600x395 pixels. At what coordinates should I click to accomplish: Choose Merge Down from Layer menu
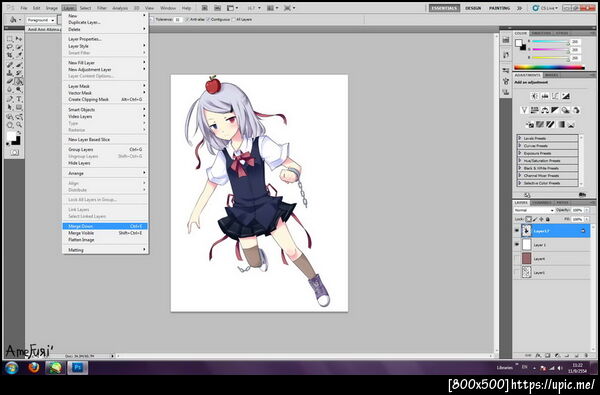[x=105, y=226]
